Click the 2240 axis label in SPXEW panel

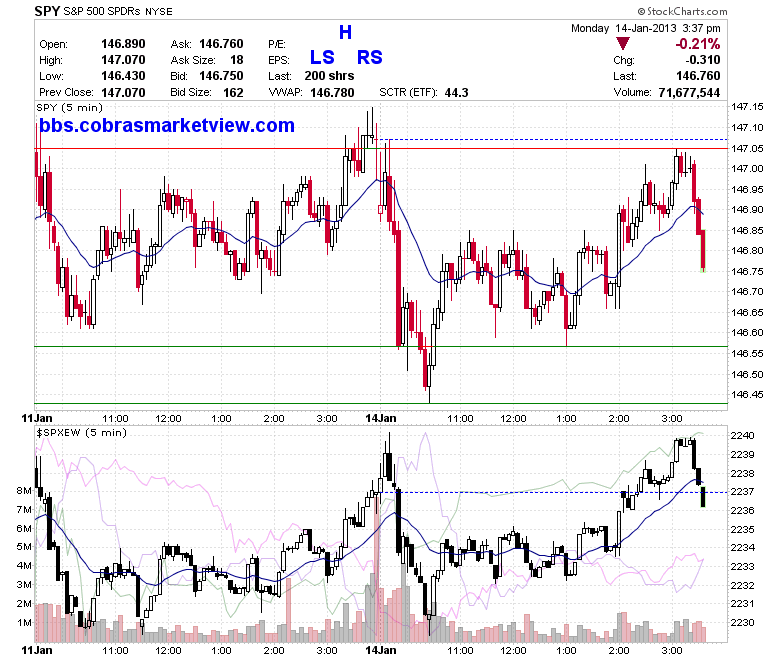tap(742, 435)
